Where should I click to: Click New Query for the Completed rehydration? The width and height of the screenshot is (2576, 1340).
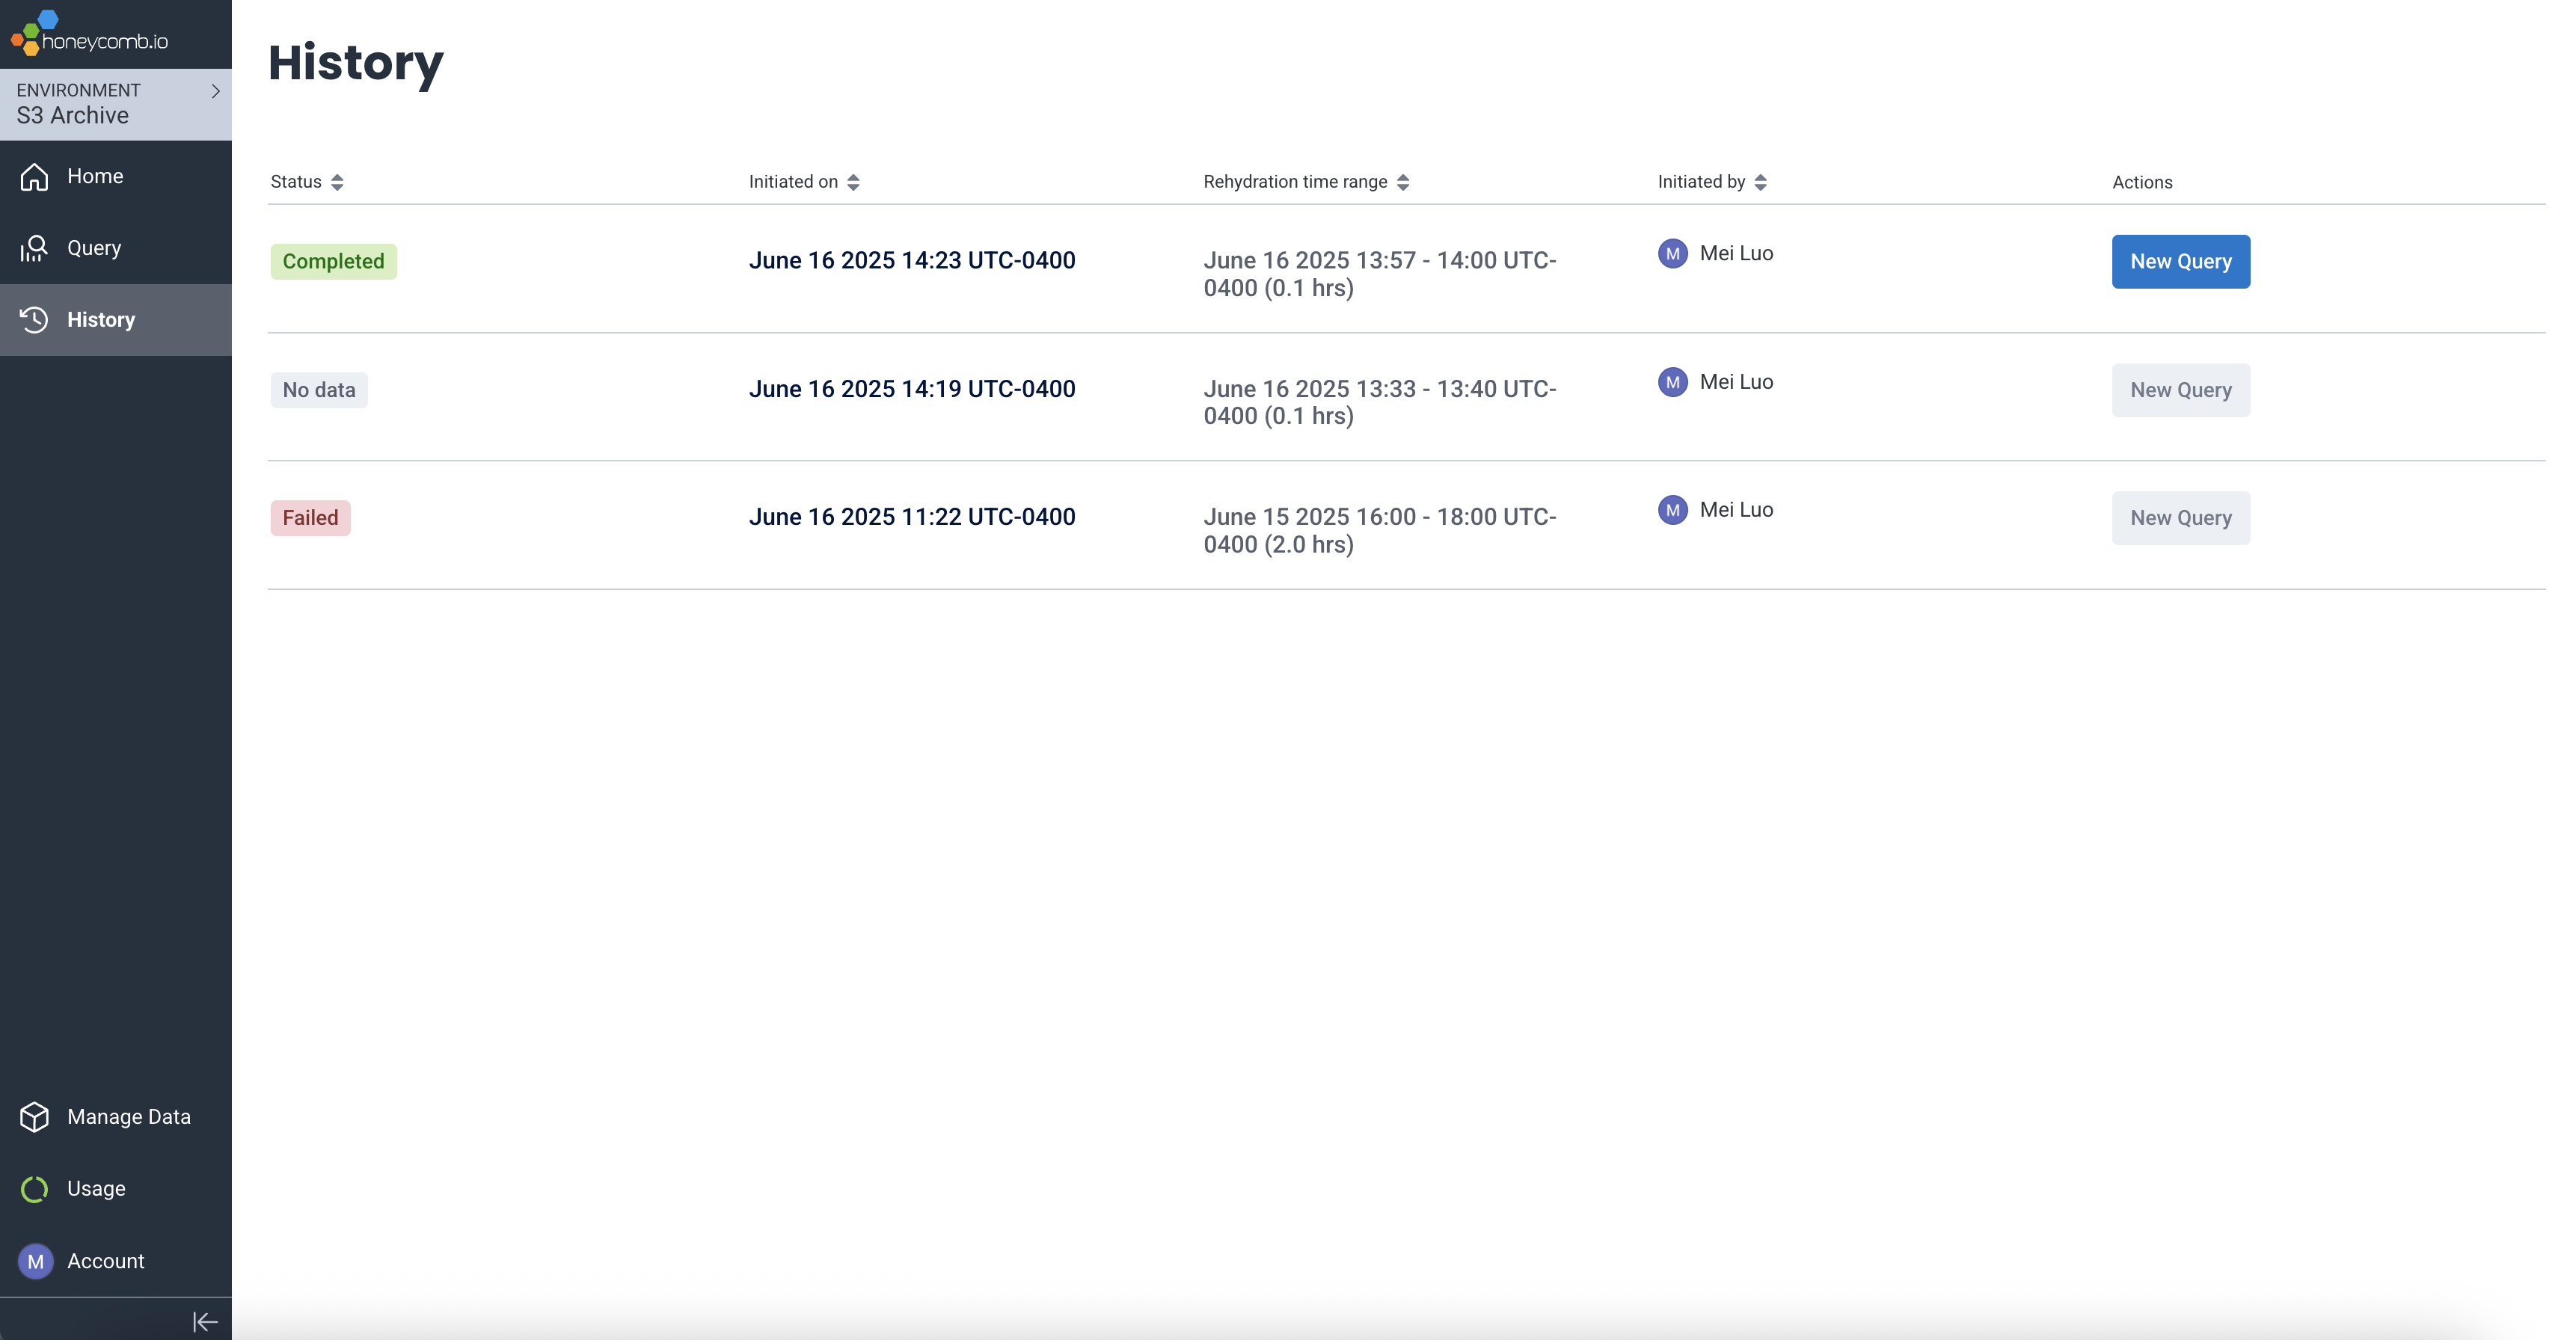tap(2181, 262)
